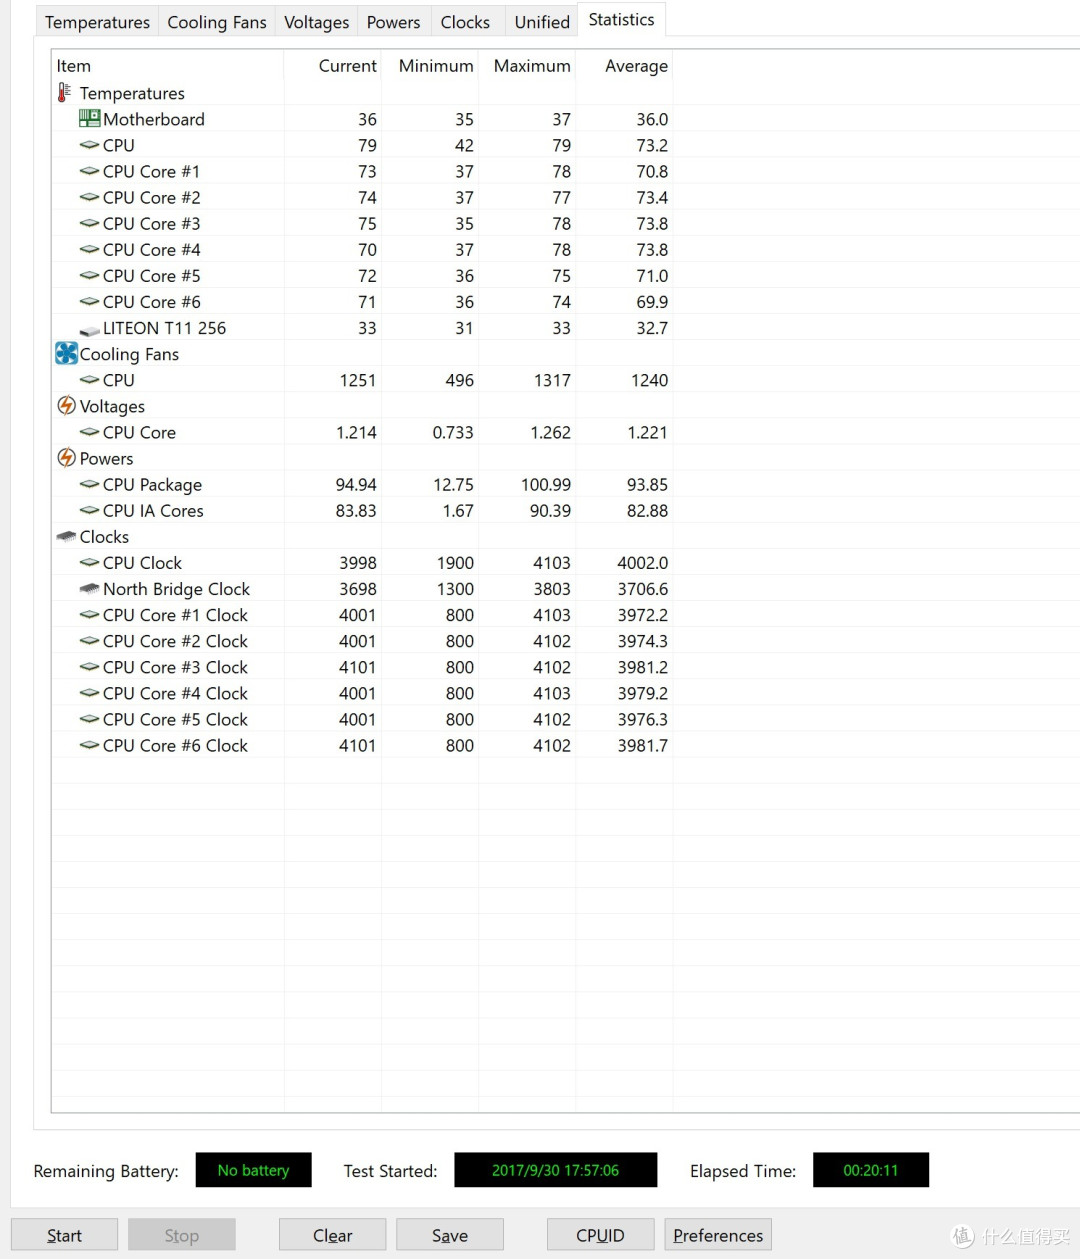Click the CPU IA Cores label
1080x1259 pixels.
click(153, 511)
